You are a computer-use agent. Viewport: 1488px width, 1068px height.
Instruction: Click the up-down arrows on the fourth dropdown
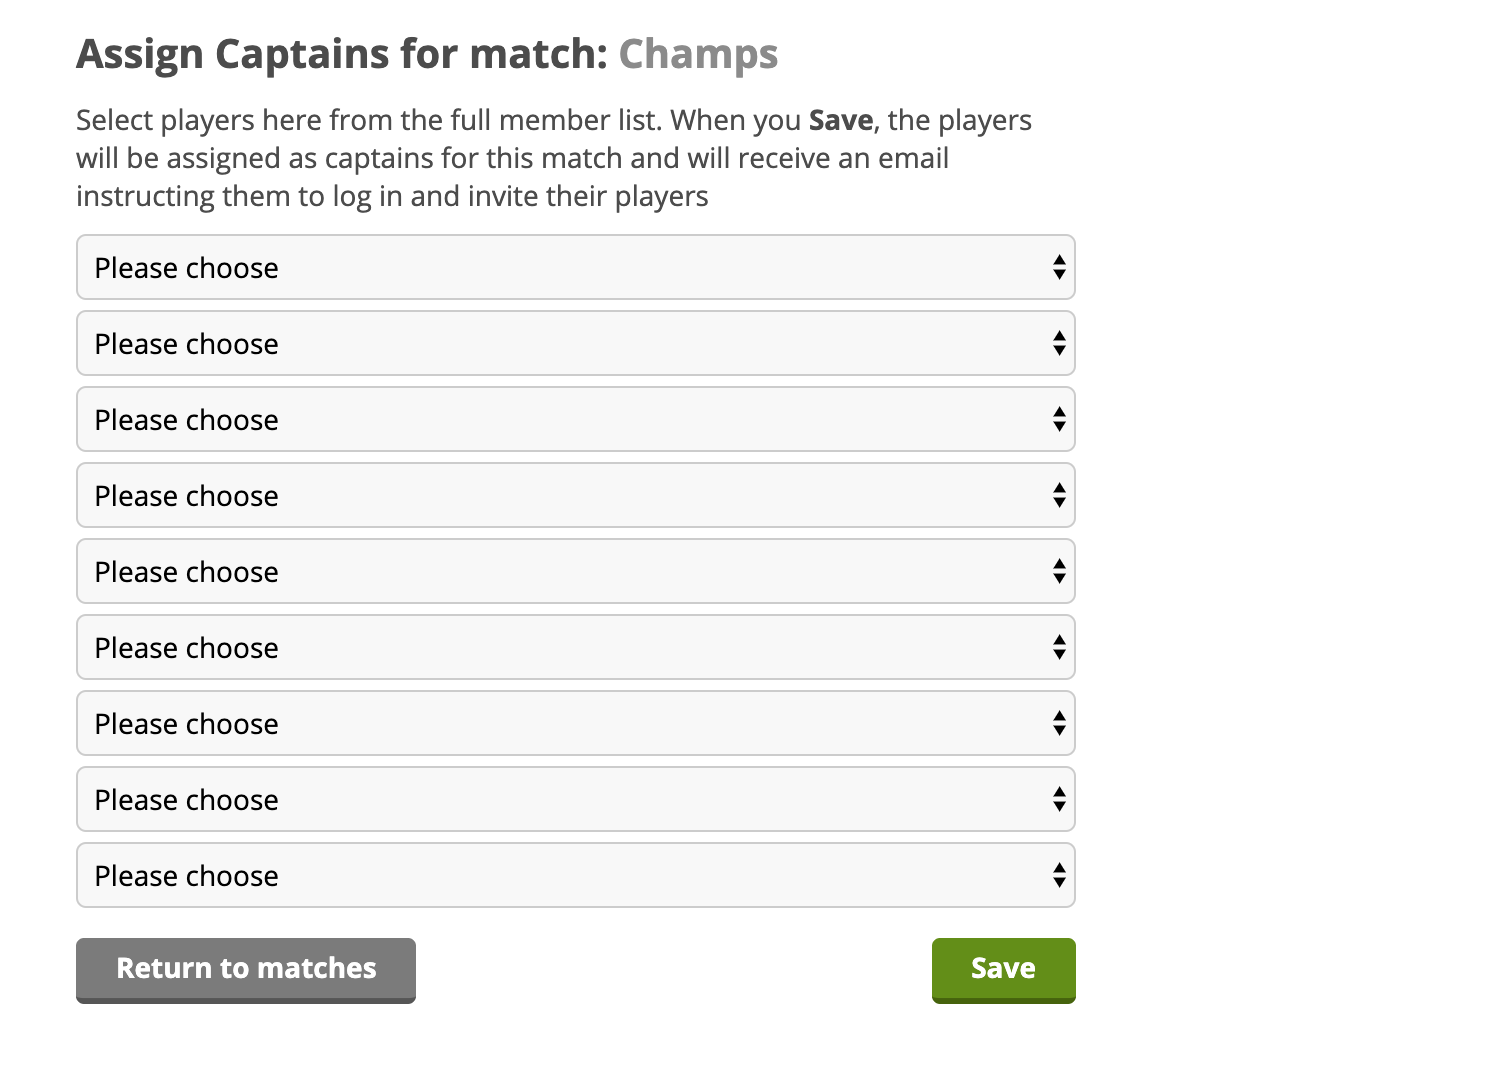1059,495
